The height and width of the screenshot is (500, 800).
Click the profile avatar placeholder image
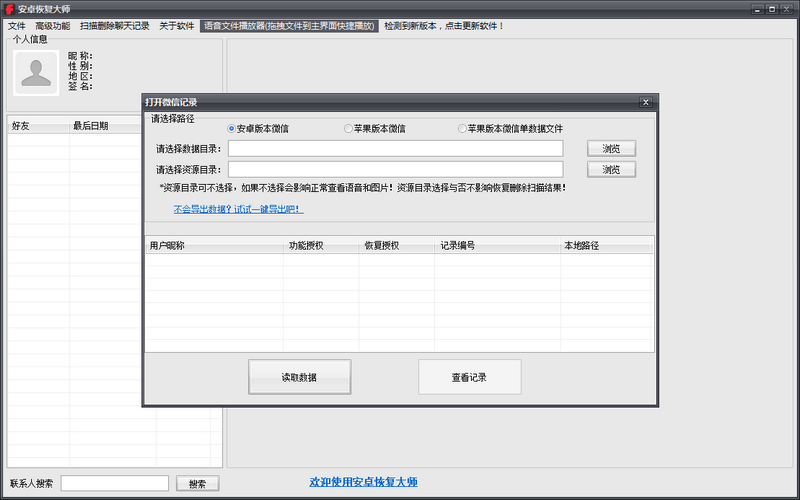click(38, 73)
